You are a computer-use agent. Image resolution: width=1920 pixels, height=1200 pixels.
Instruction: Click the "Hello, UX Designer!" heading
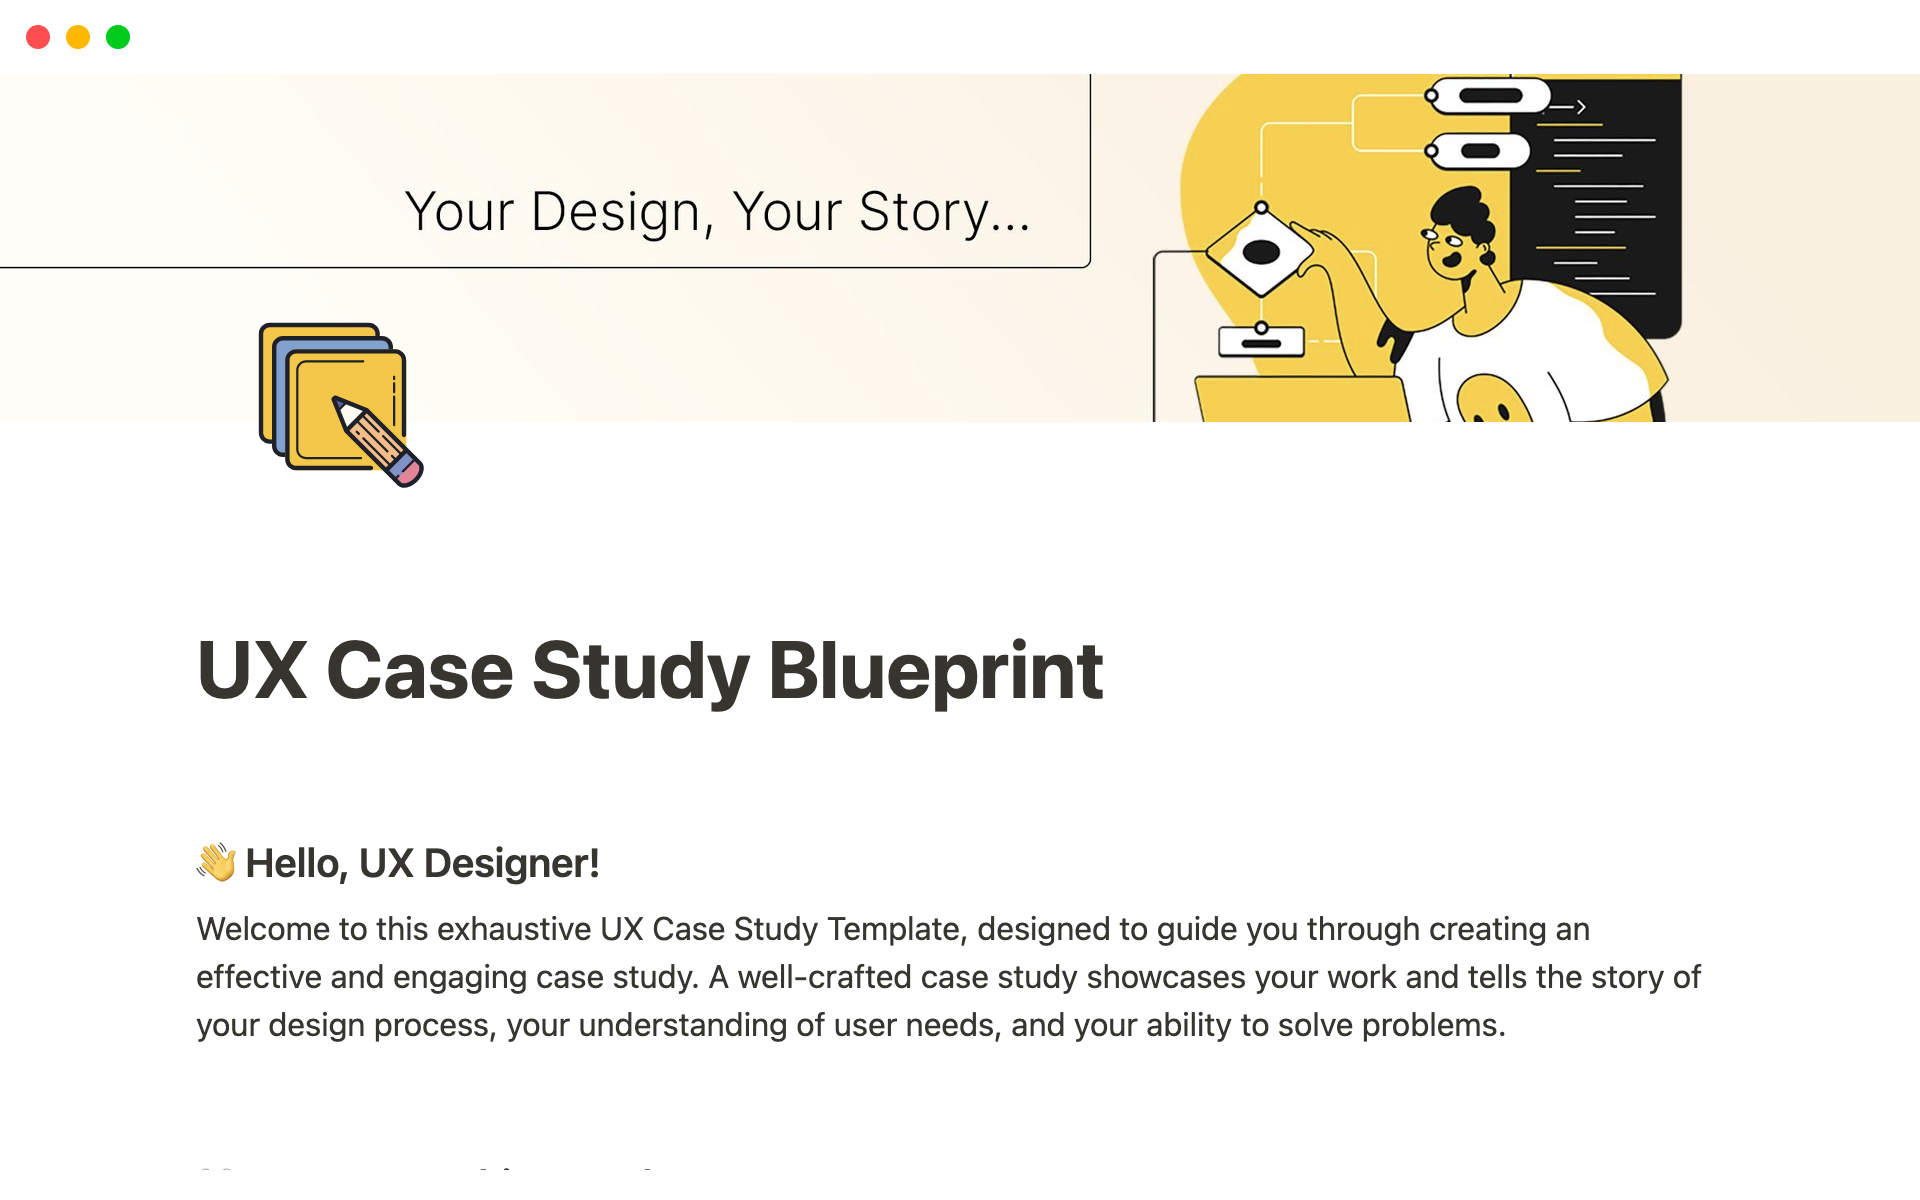point(422,863)
